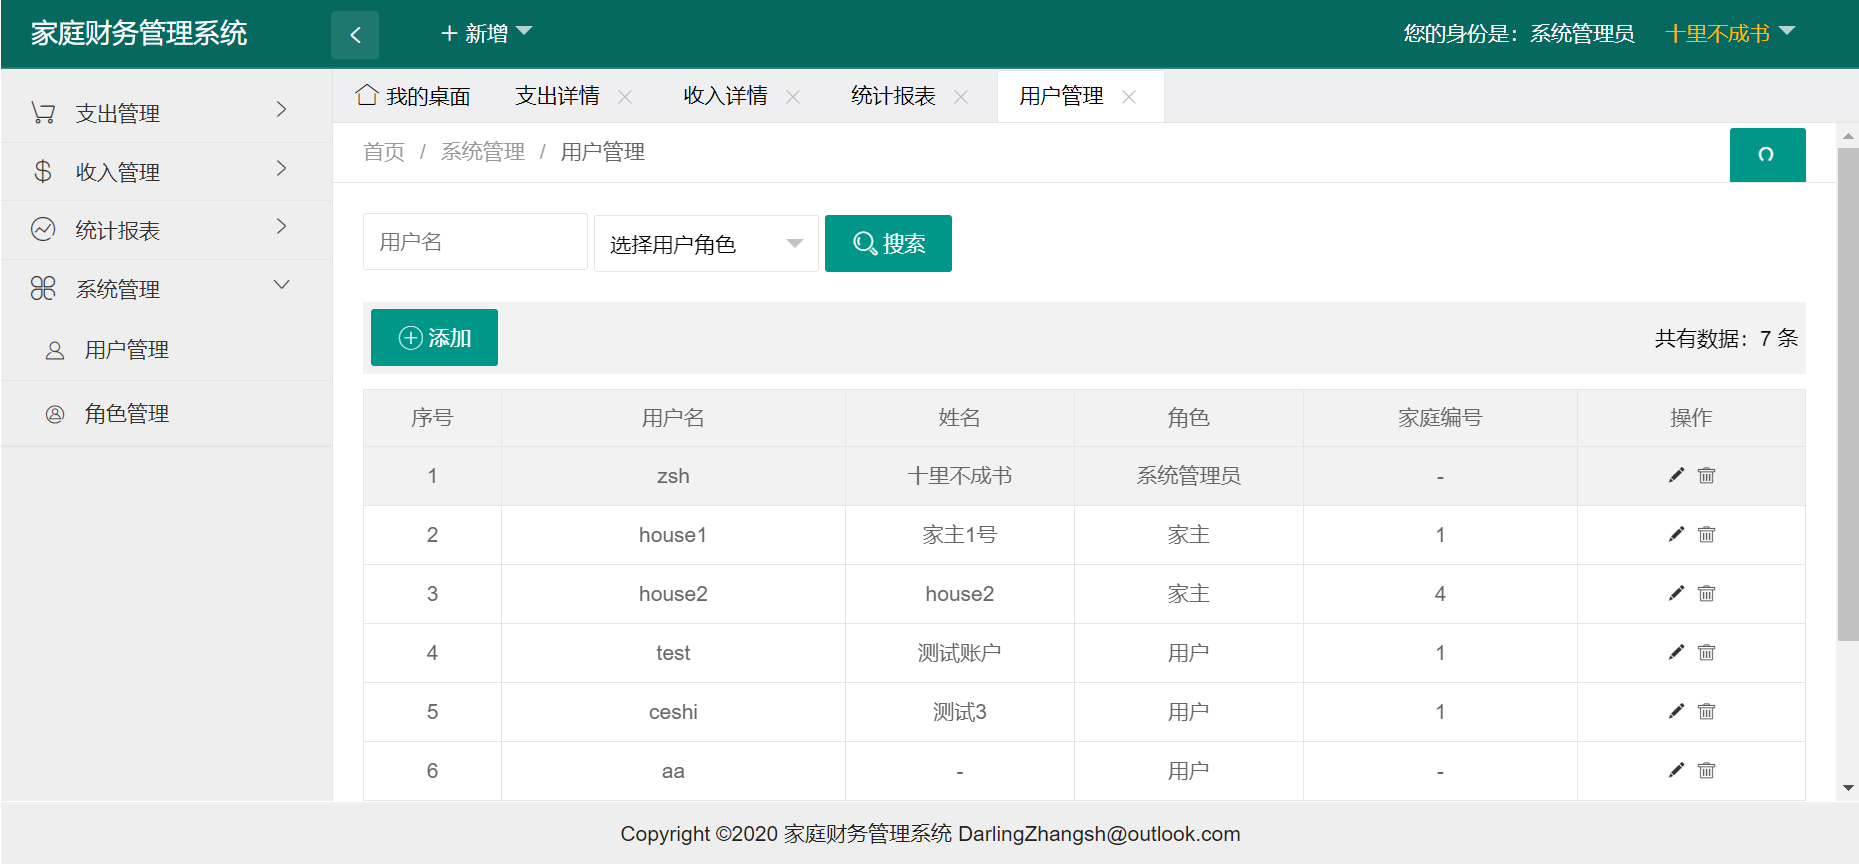Close the 支出详情 tab
This screenshot has width=1859, height=864.
click(x=625, y=97)
